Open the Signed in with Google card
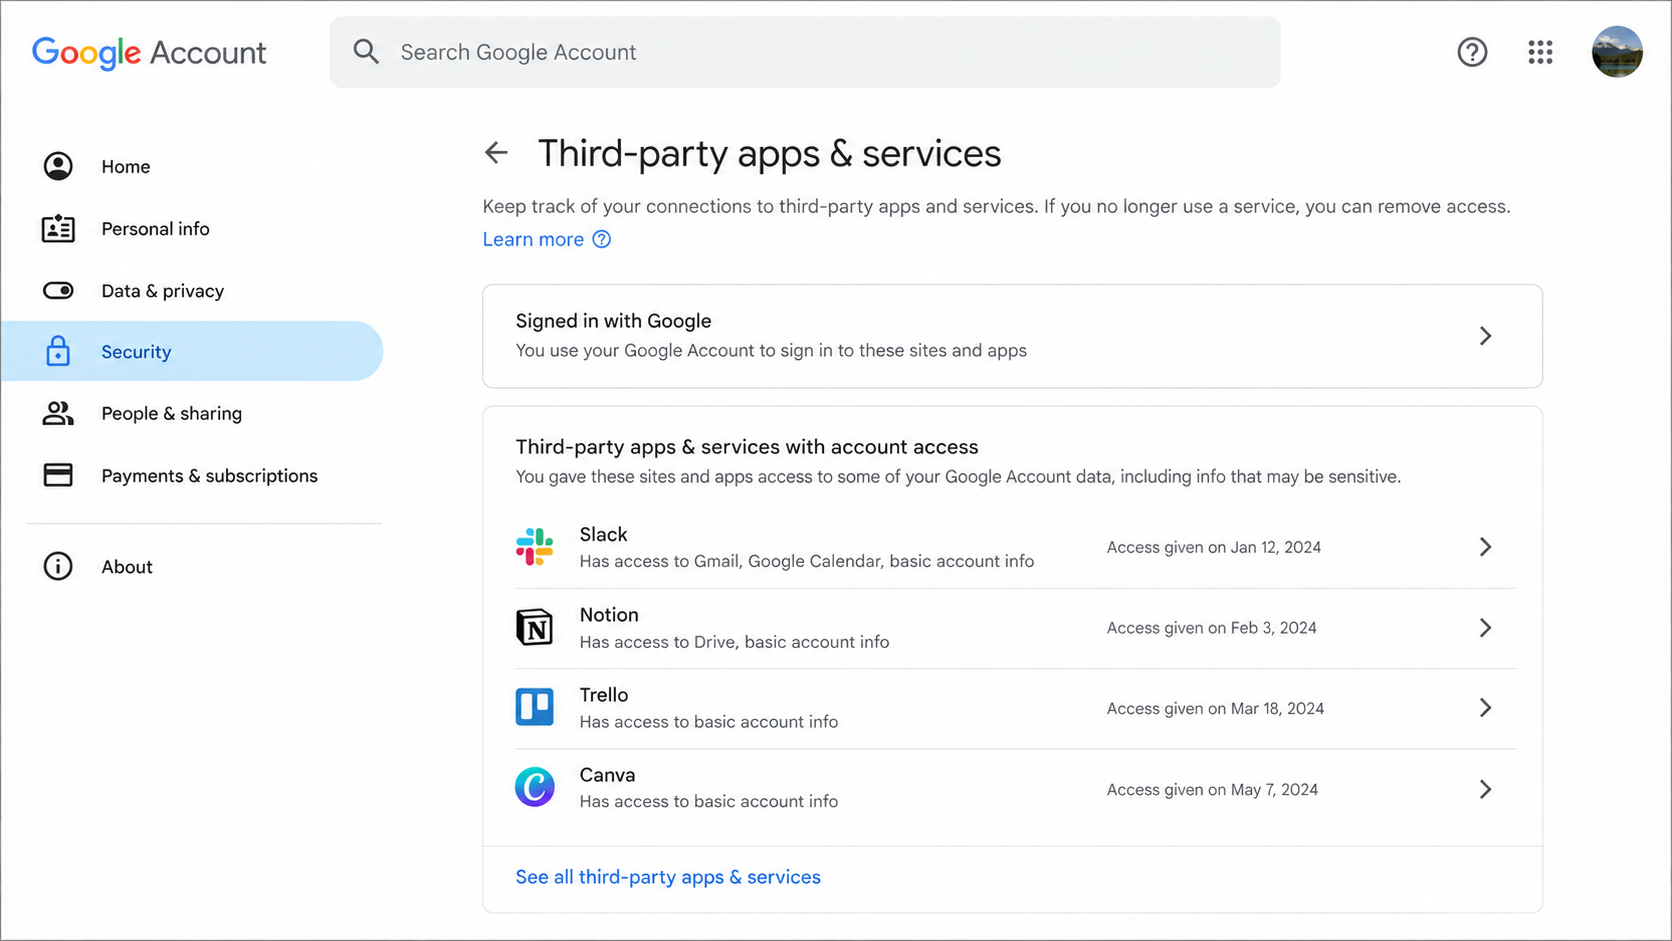1672x941 pixels. [x=1012, y=336]
